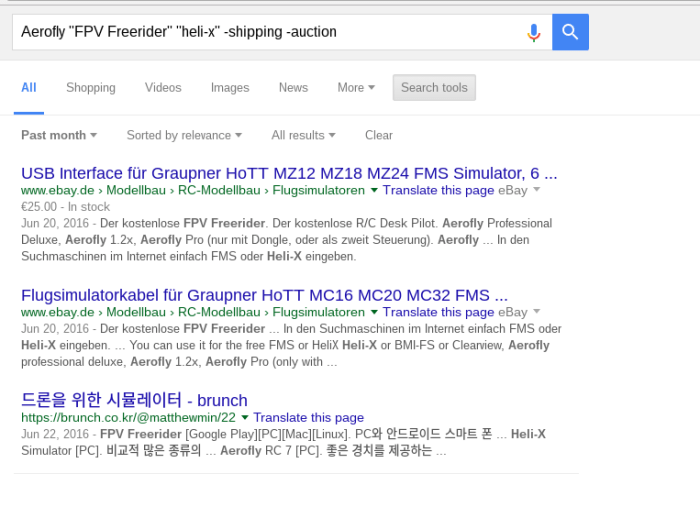Open the Sorted by relevance dropdown

[184, 135]
